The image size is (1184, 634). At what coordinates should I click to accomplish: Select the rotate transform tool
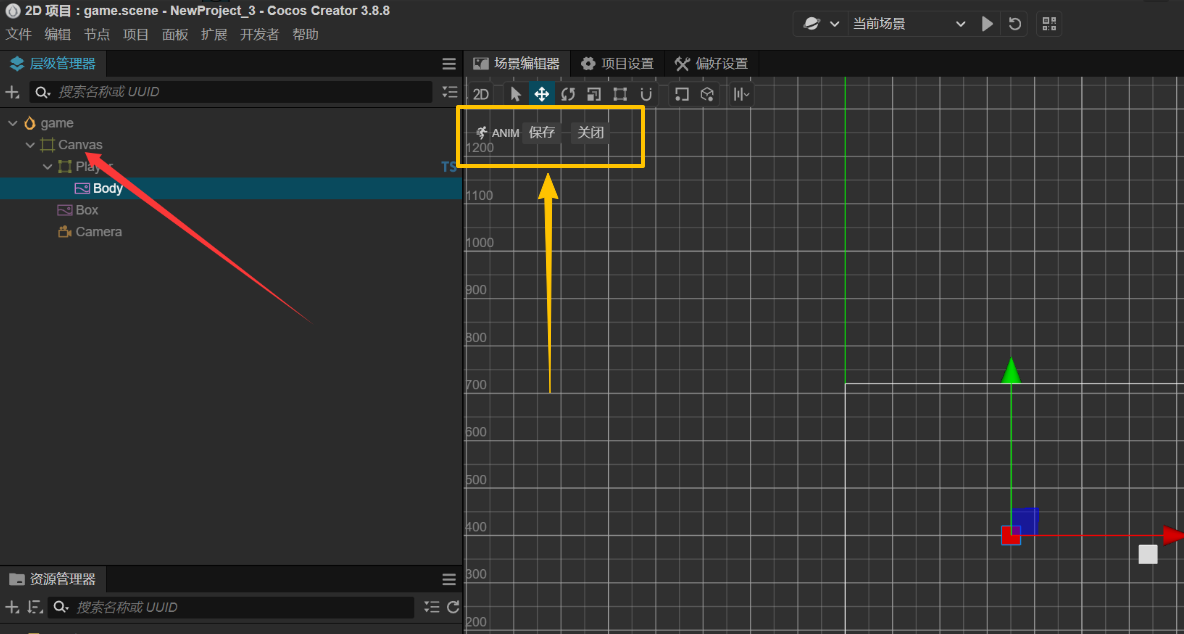point(568,94)
